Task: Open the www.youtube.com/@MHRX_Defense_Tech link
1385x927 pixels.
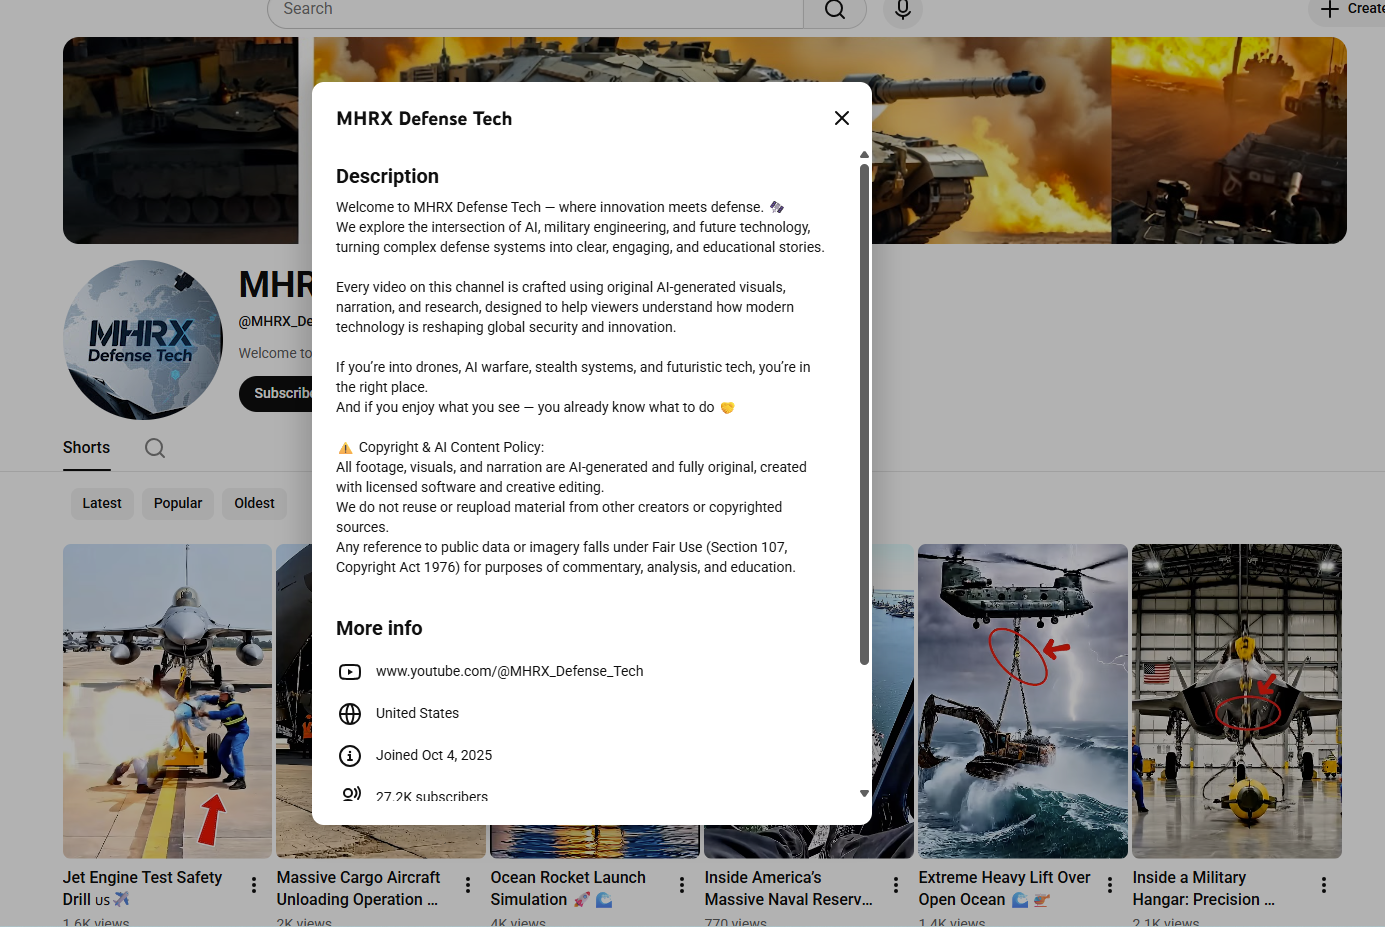Action: (509, 671)
